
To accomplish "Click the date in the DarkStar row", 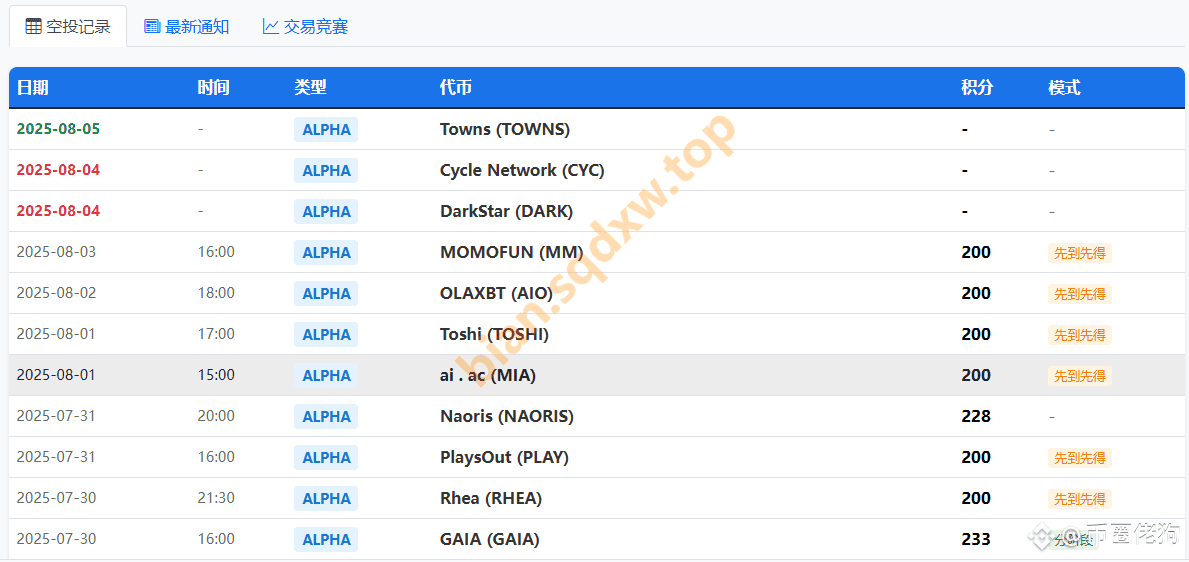I will 58,211.
